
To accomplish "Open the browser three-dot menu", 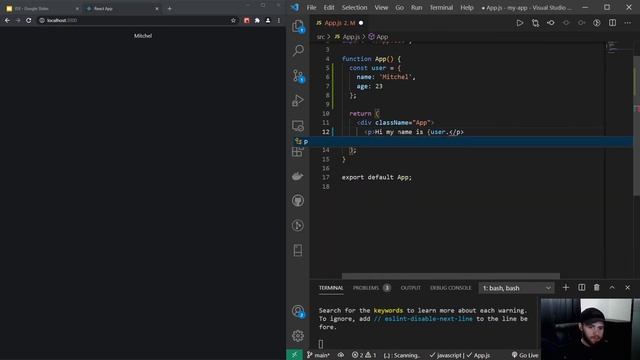I will click(279, 20).
